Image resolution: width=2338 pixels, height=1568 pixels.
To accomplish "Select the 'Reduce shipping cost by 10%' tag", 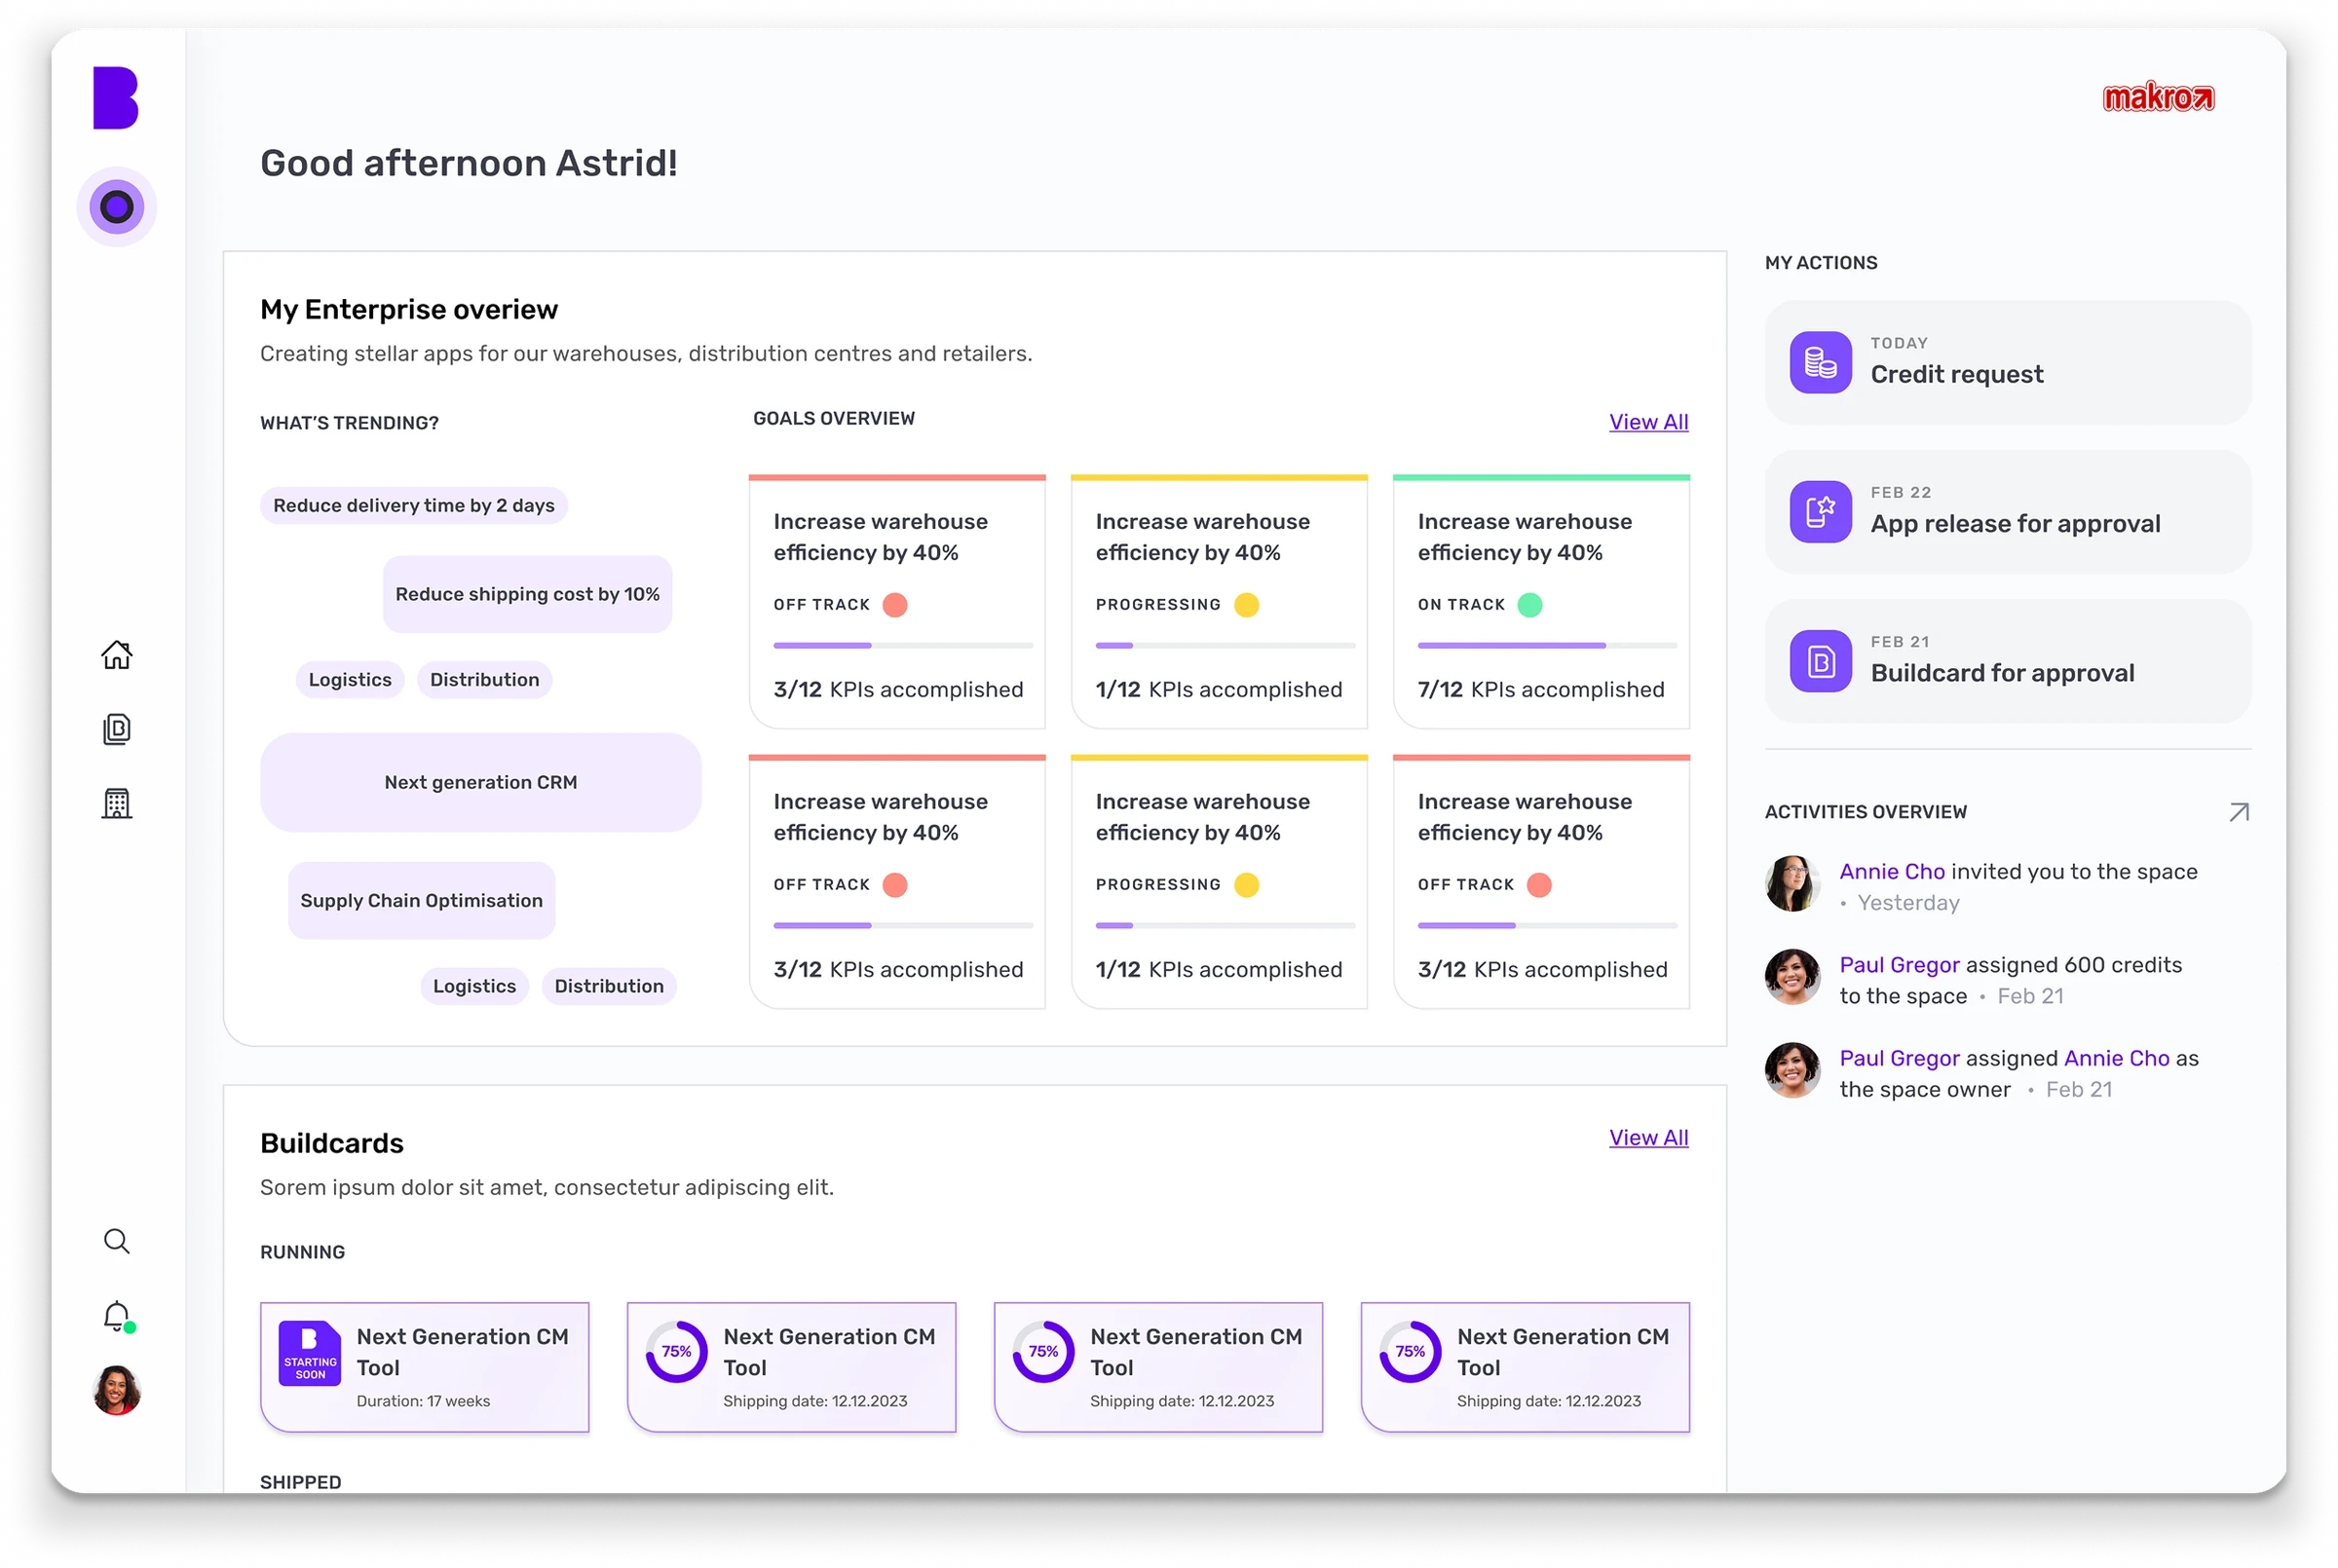I will [x=528, y=594].
